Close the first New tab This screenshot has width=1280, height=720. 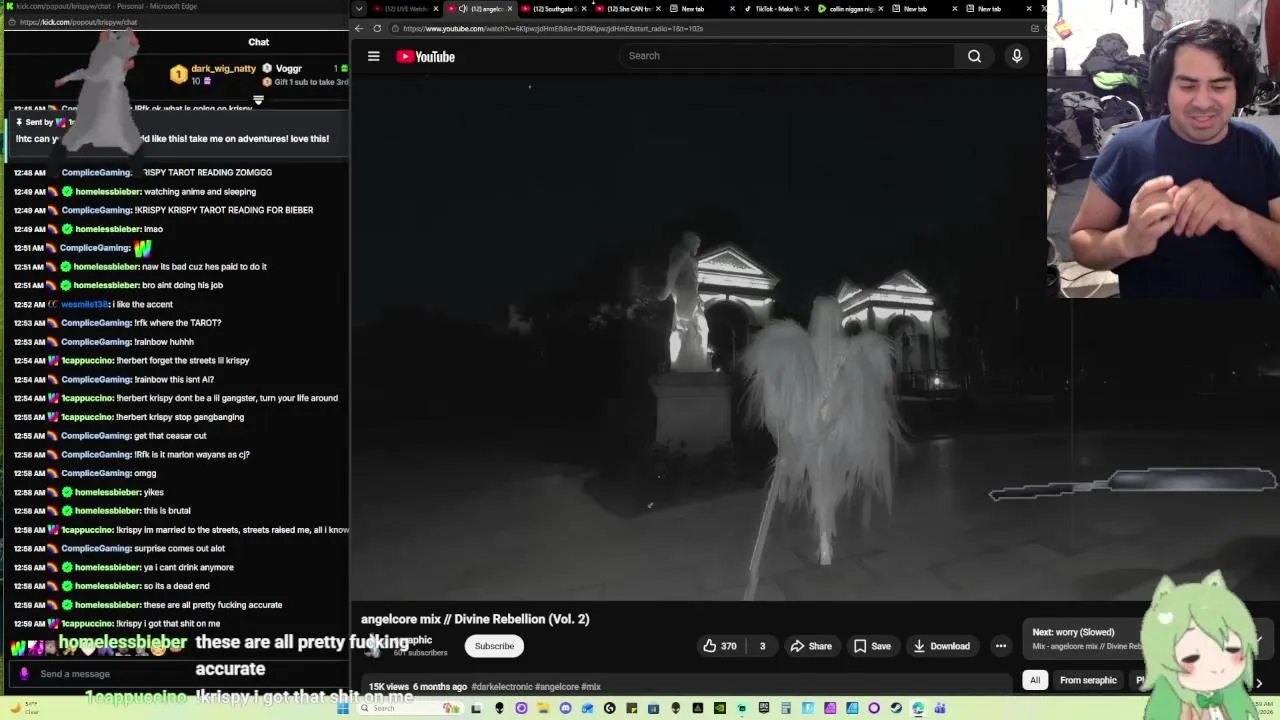pyautogui.click(x=732, y=9)
